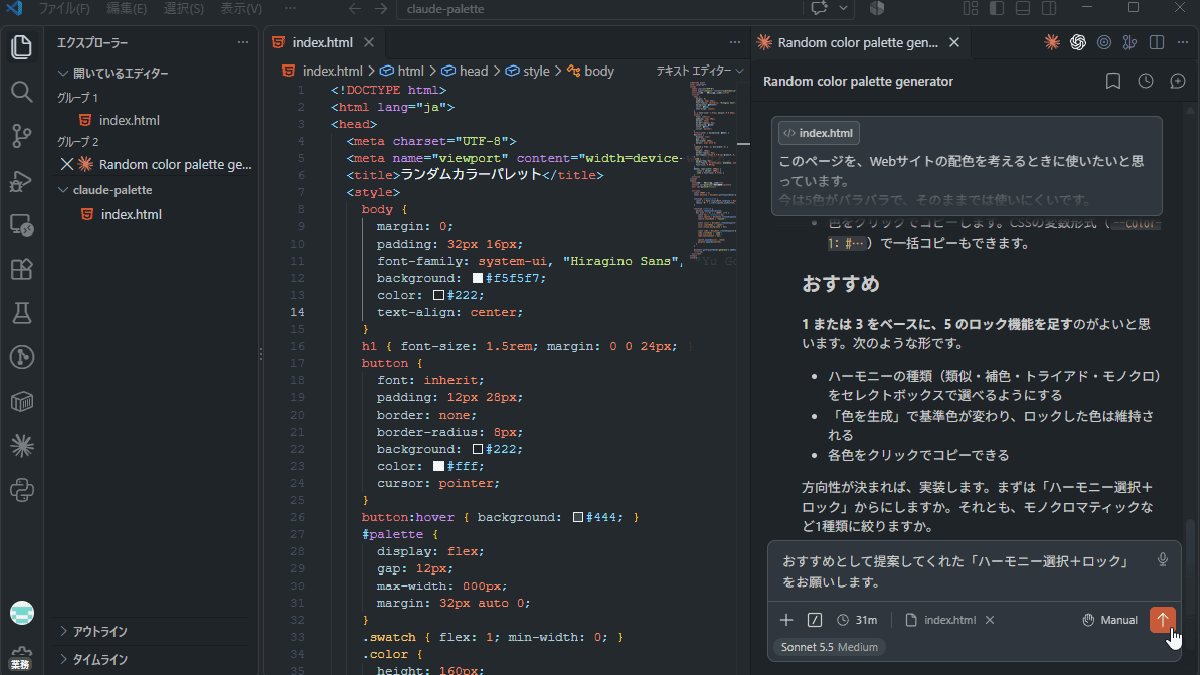Click the ChatGPT icon in the editor toolbar
The width and height of the screenshot is (1200, 675).
pos(1078,42)
